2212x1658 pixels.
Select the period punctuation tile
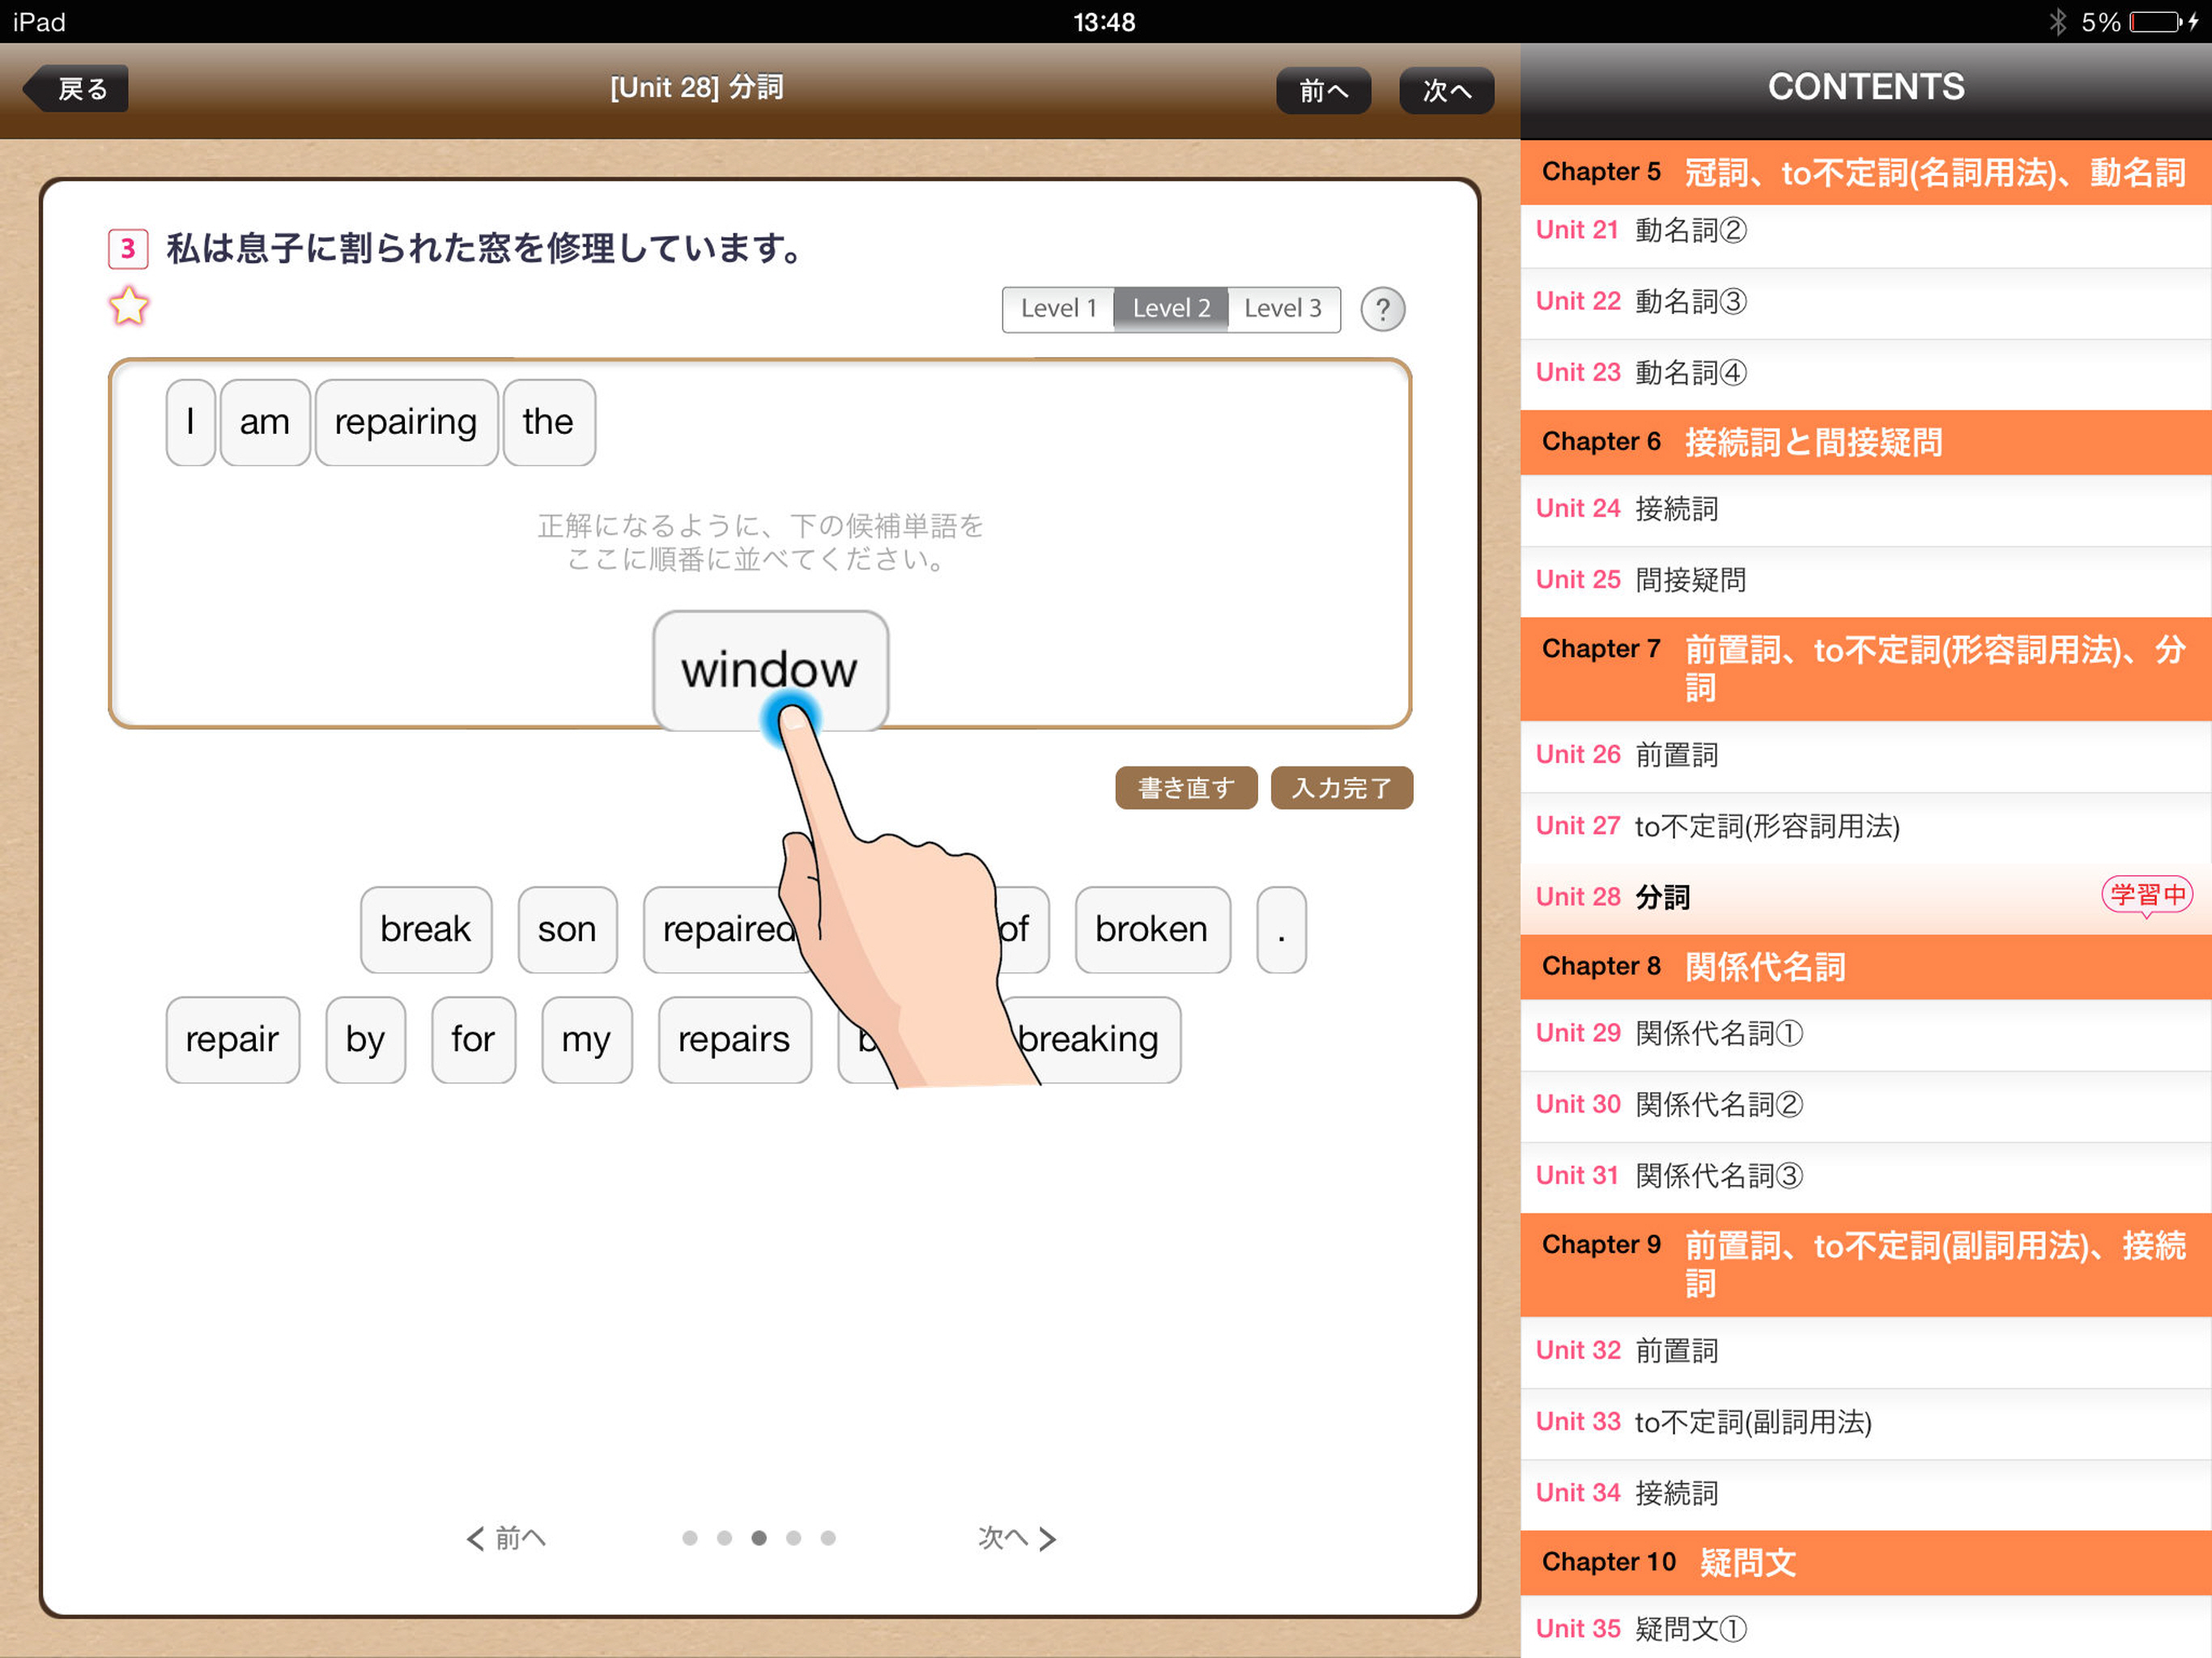pyautogui.click(x=1281, y=929)
